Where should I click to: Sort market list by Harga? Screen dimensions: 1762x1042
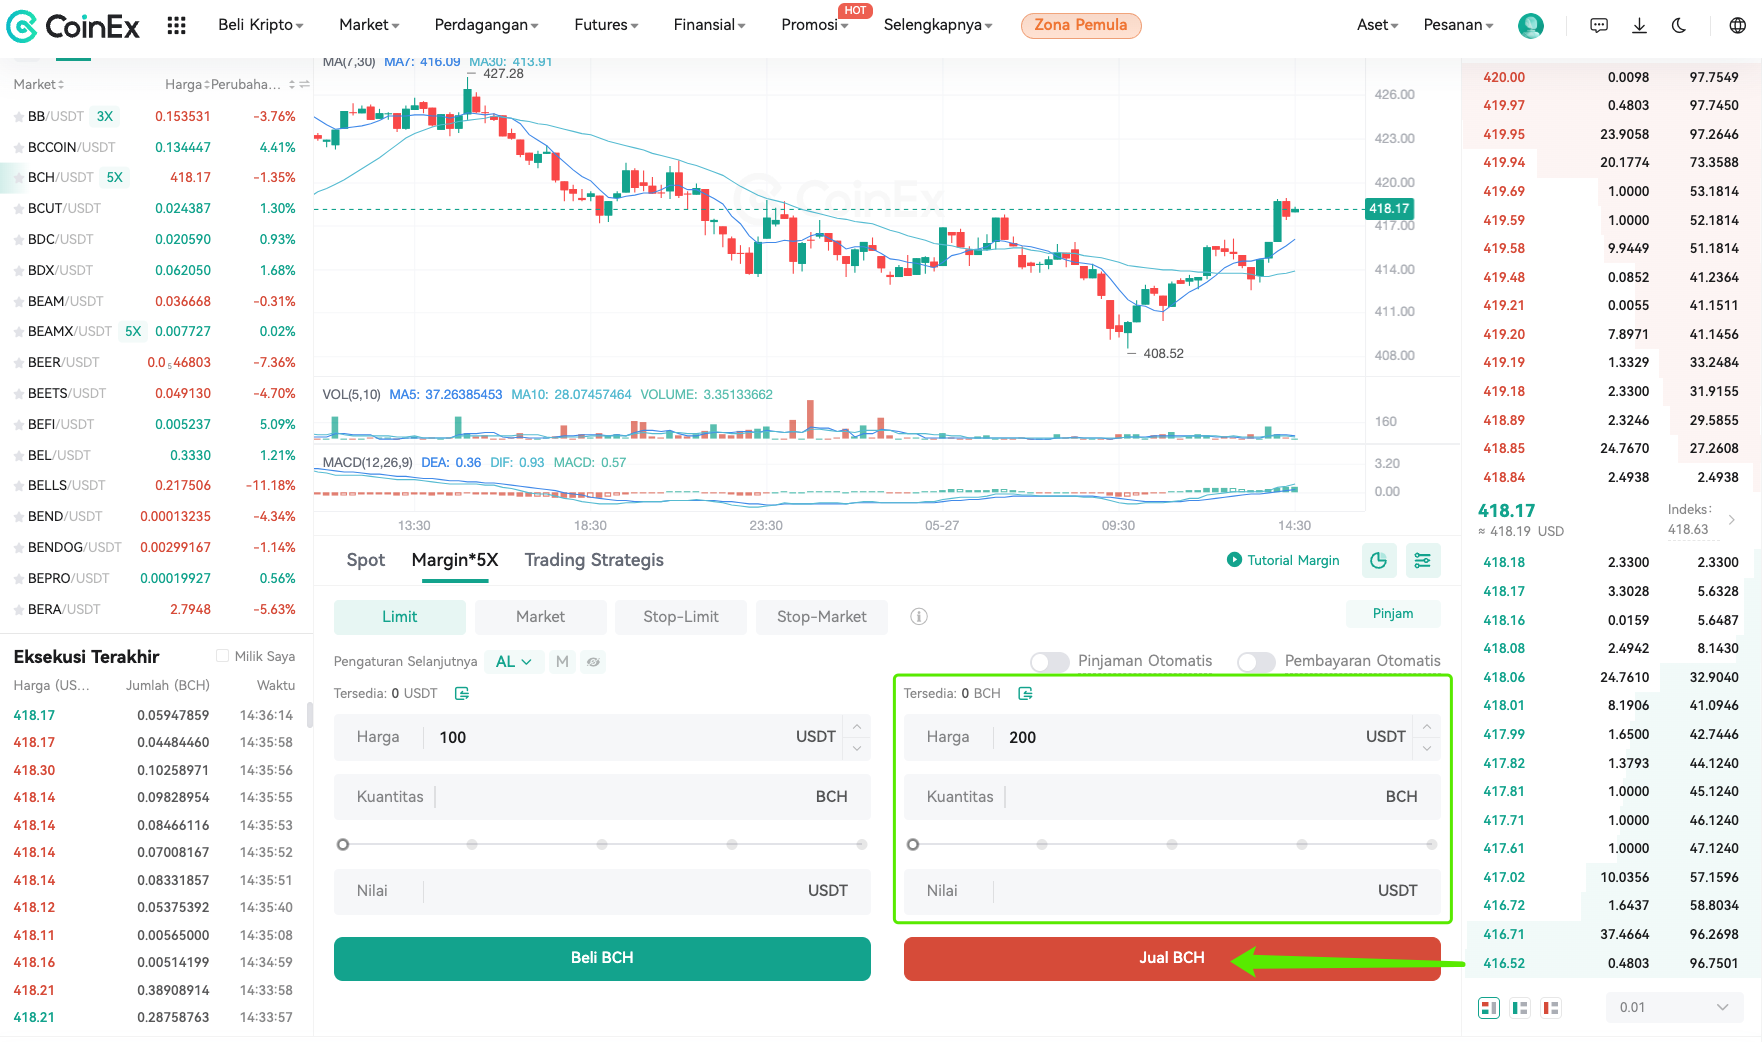[x=188, y=85]
